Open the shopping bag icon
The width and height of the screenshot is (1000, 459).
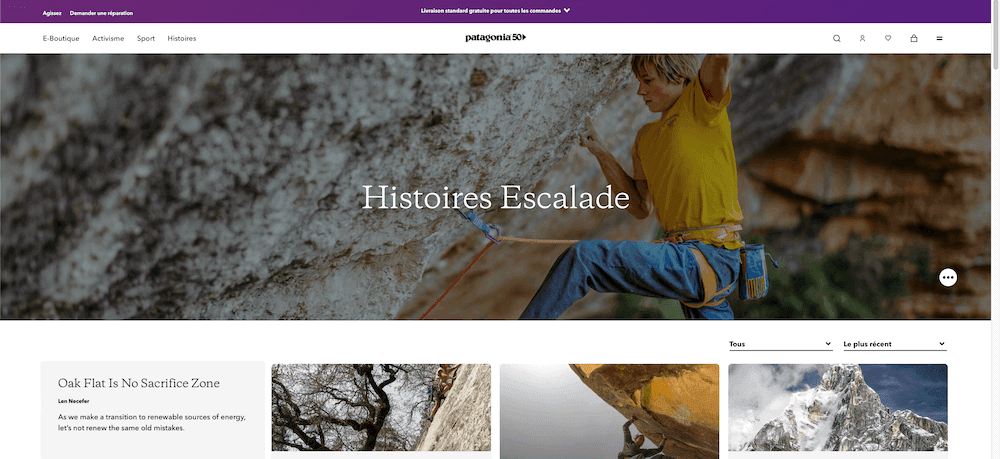tap(913, 38)
